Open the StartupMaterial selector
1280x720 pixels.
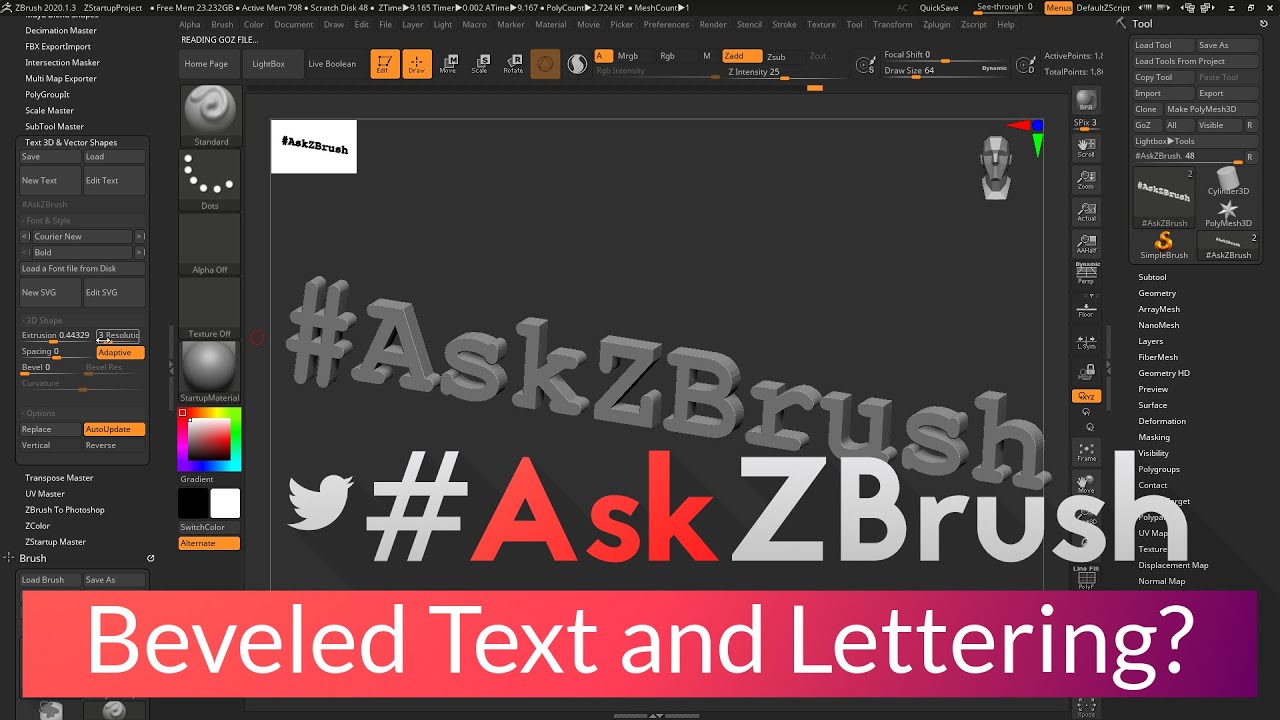pyautogui.click(x=210, y=372)
